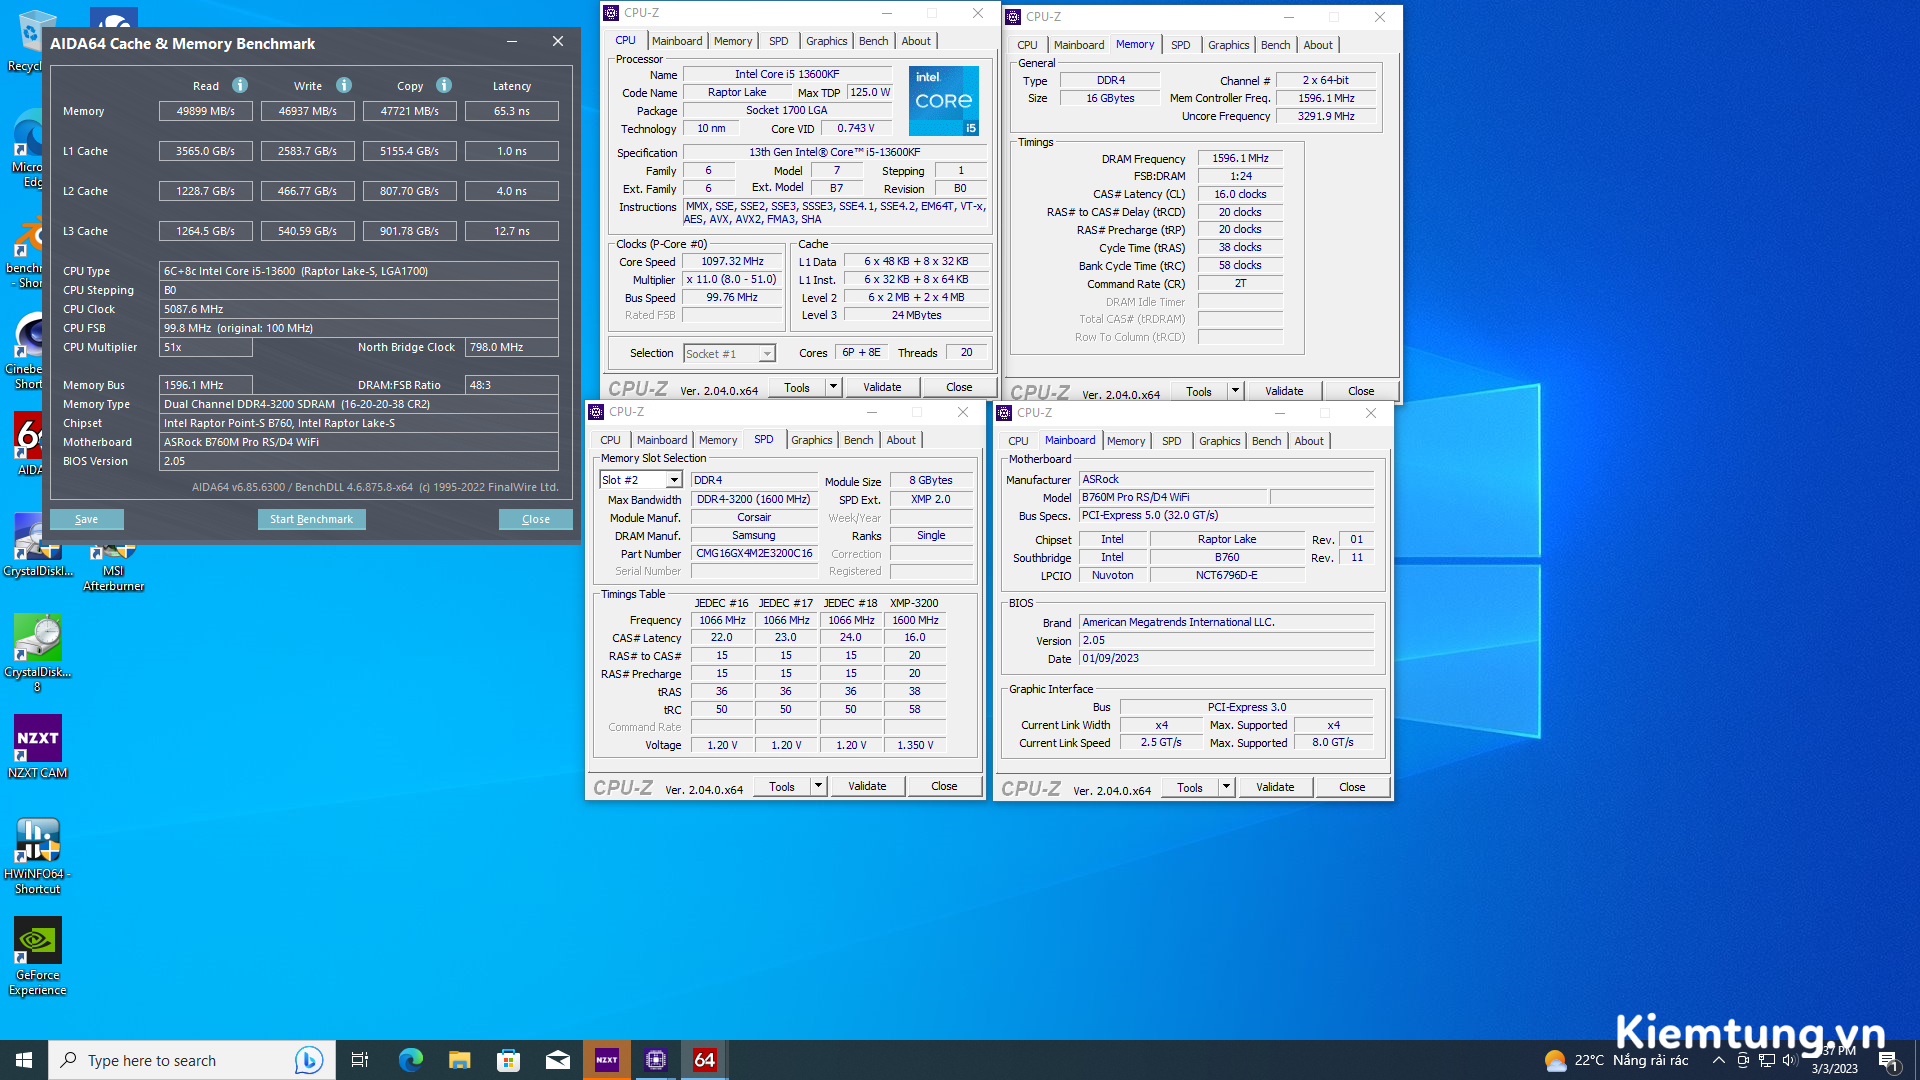Click the network icon in system tray

1767,1060
